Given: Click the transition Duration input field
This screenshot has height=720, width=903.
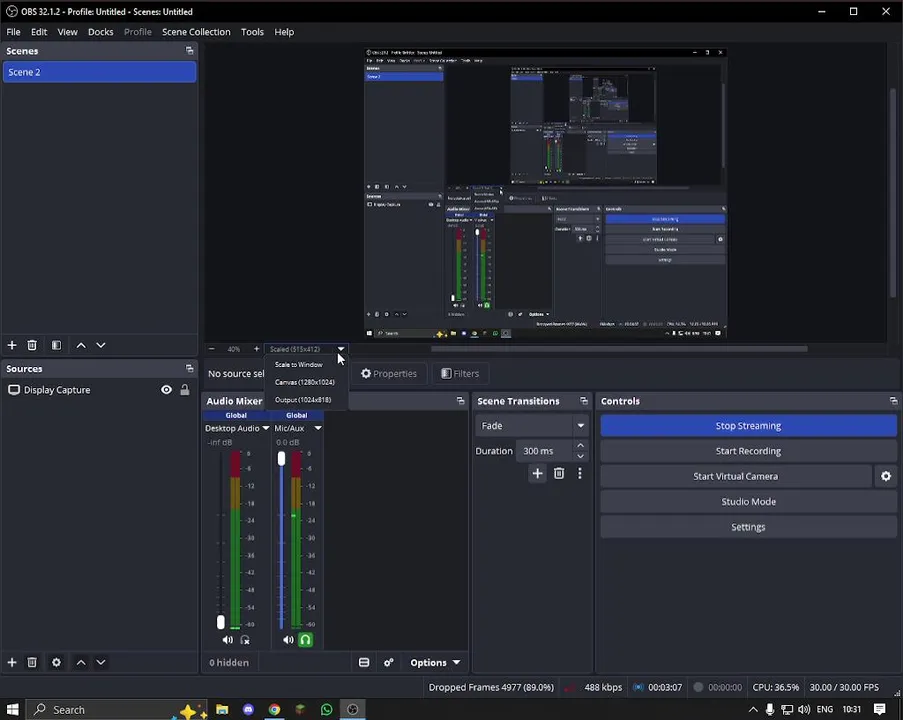Looking at the screenshot, I should [x=544, y=451].
